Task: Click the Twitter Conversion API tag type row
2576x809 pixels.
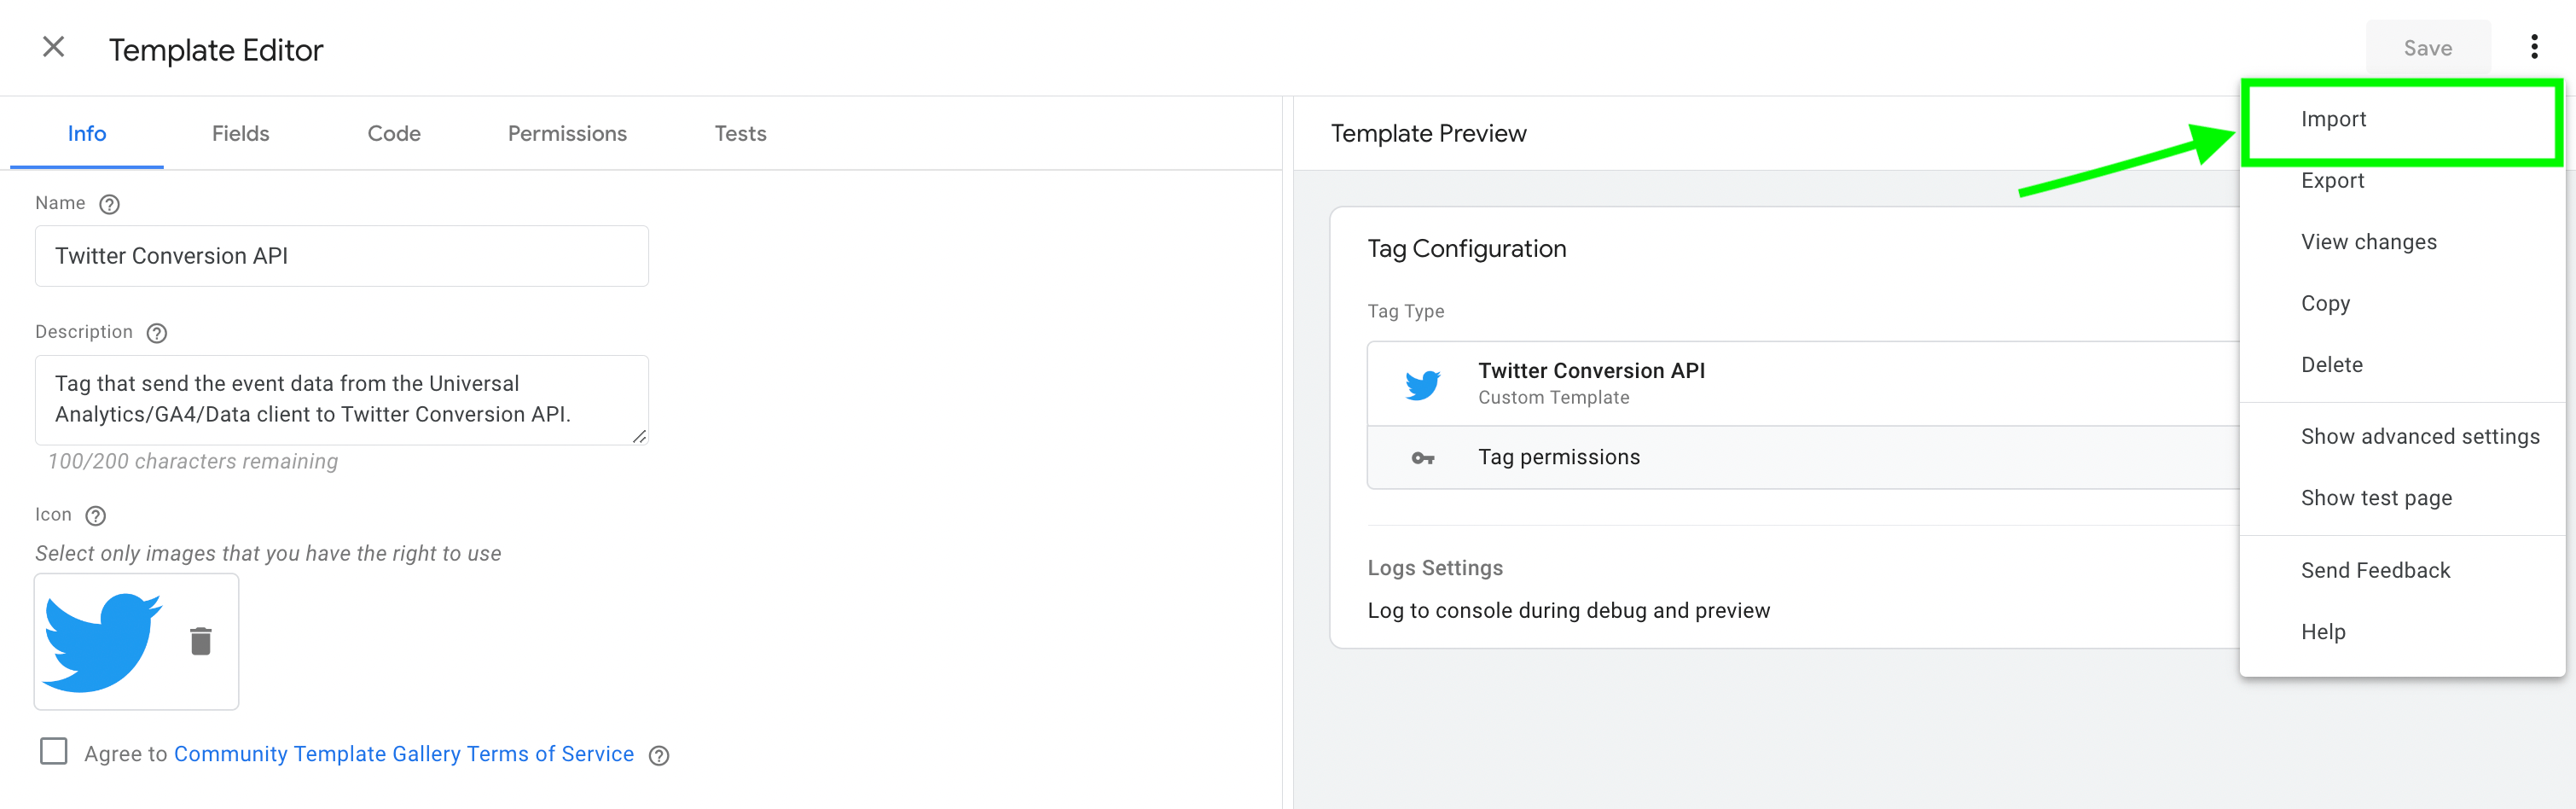Action: pos(1803,384)
